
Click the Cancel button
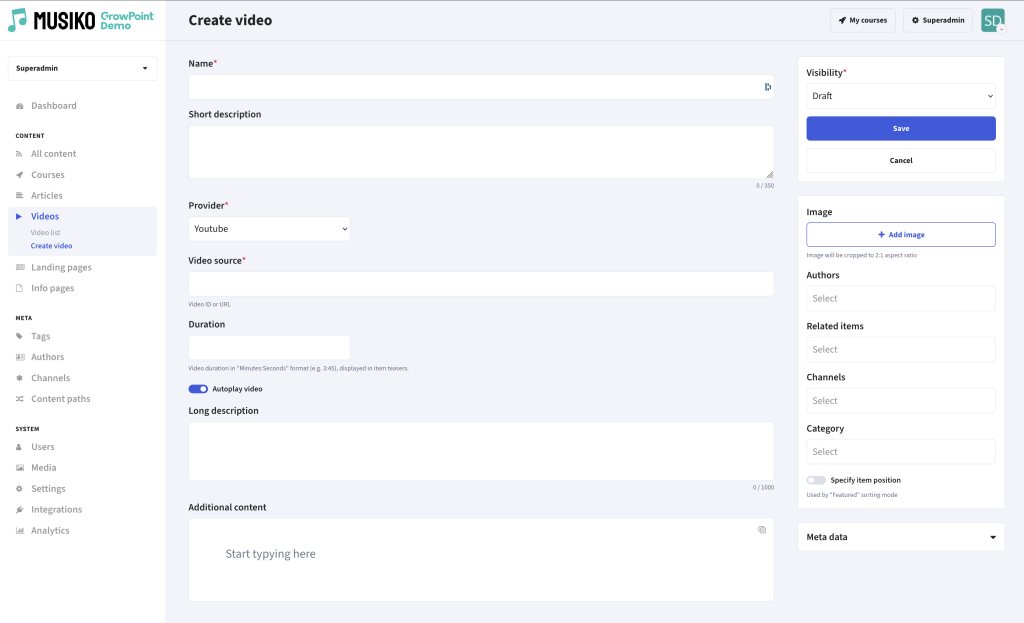(x=901, y=161)
